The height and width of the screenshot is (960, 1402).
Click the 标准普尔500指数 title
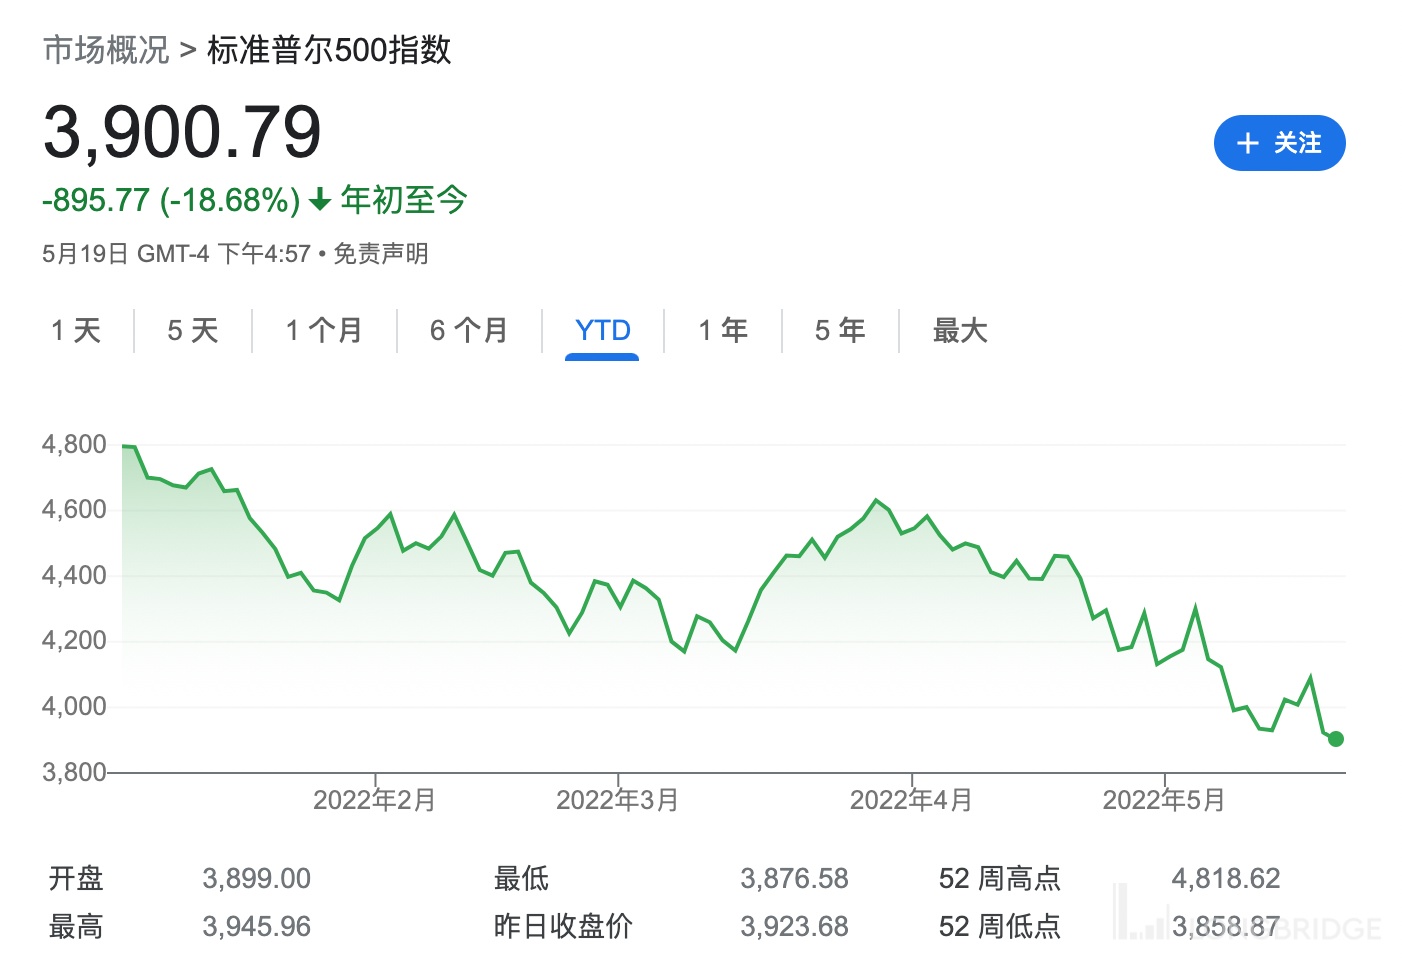tap(329, 49)
